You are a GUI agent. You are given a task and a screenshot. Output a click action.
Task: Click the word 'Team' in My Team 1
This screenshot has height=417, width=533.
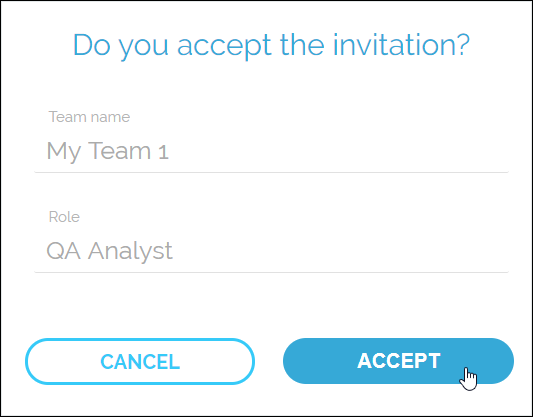(x=119, y=150)
